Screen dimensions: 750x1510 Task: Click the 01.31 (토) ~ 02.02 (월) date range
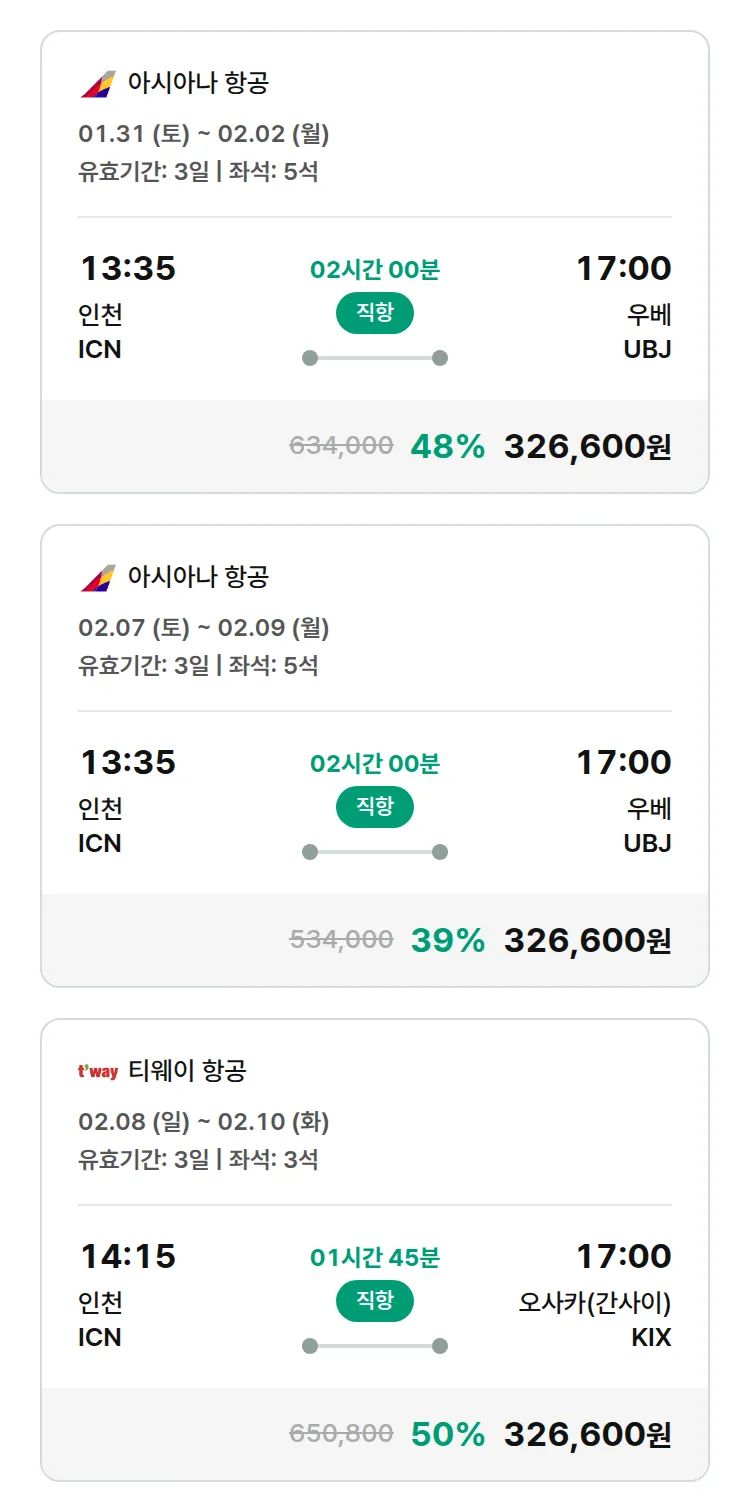pos(204,134)
